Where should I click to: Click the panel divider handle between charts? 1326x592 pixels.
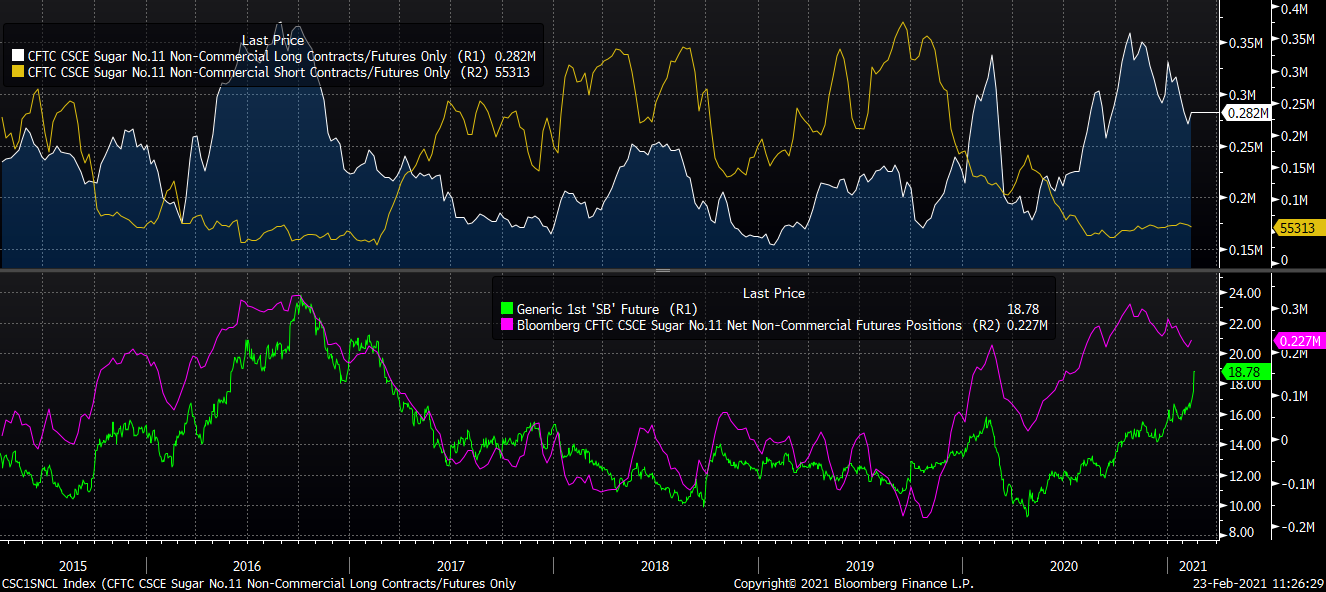coord(661,271)
